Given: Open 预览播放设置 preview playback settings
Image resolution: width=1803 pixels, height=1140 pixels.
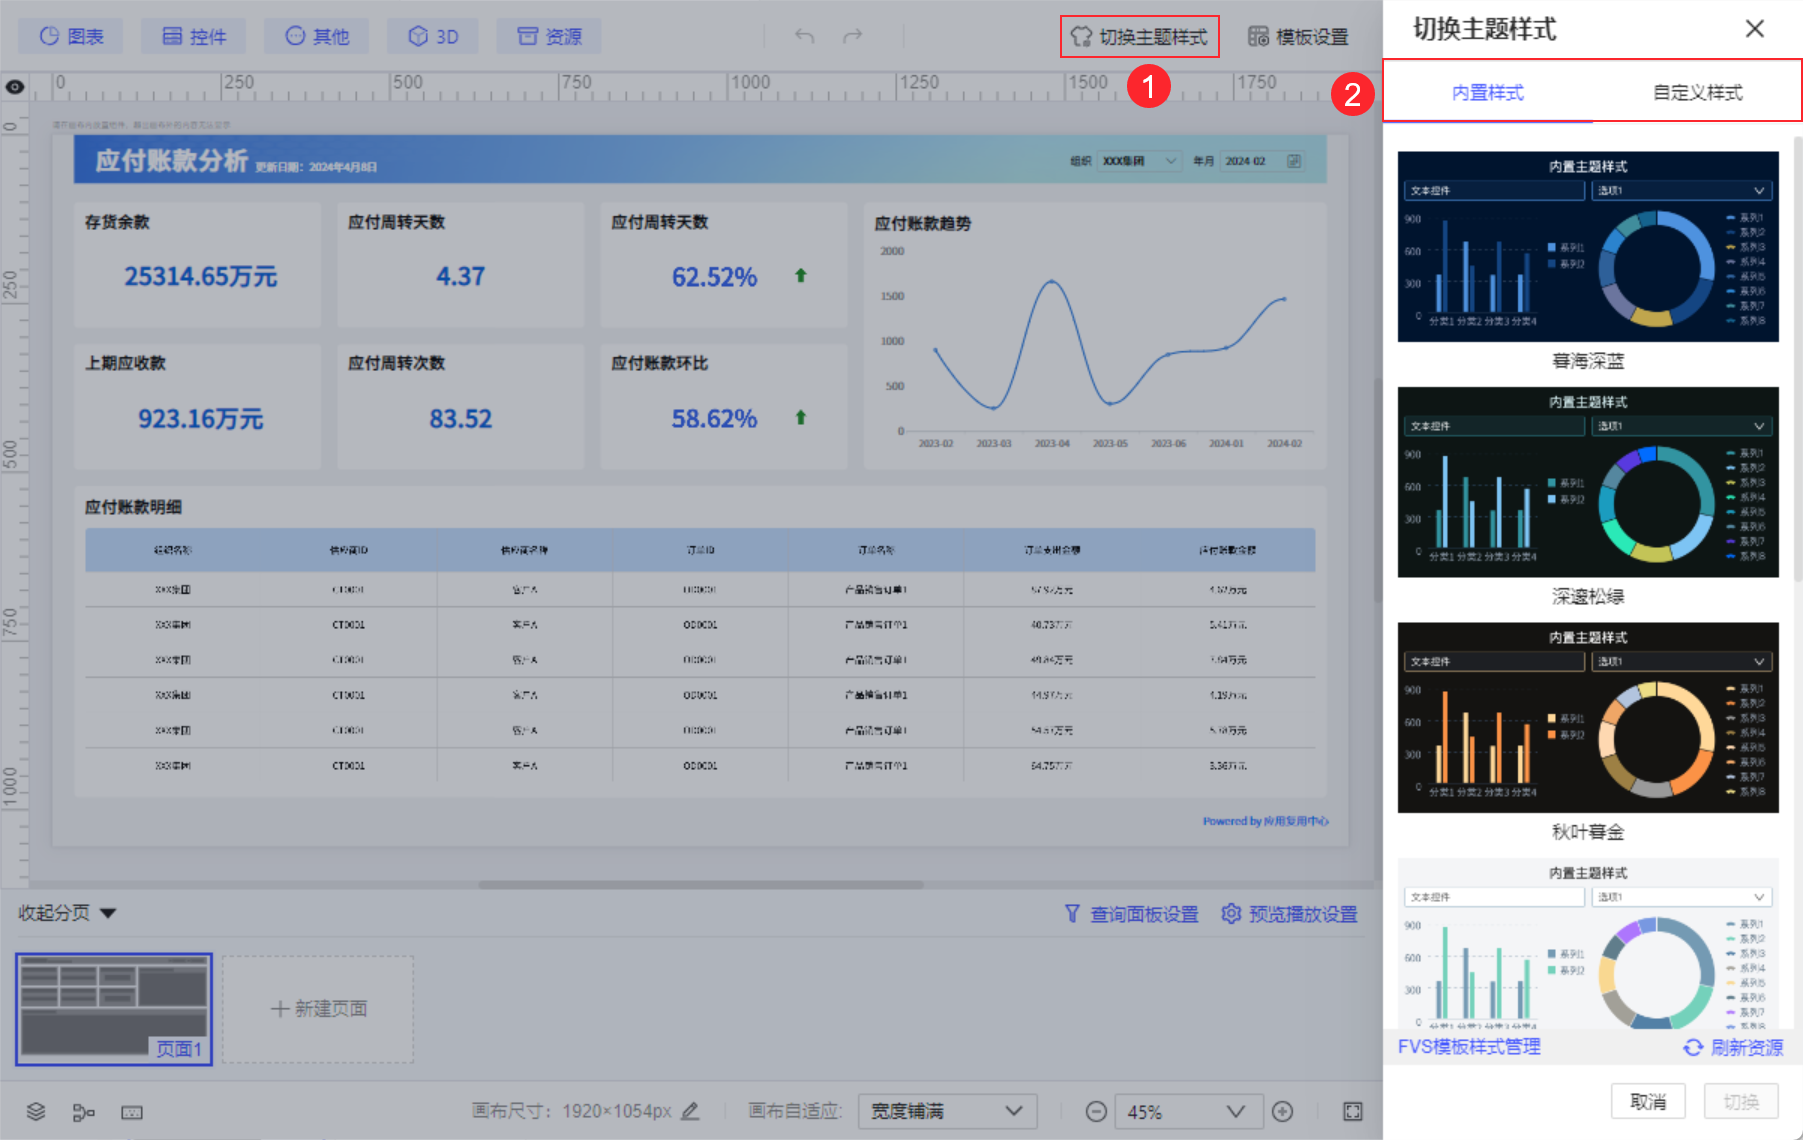Looking at the screenshot, I should pos(1290,914).
